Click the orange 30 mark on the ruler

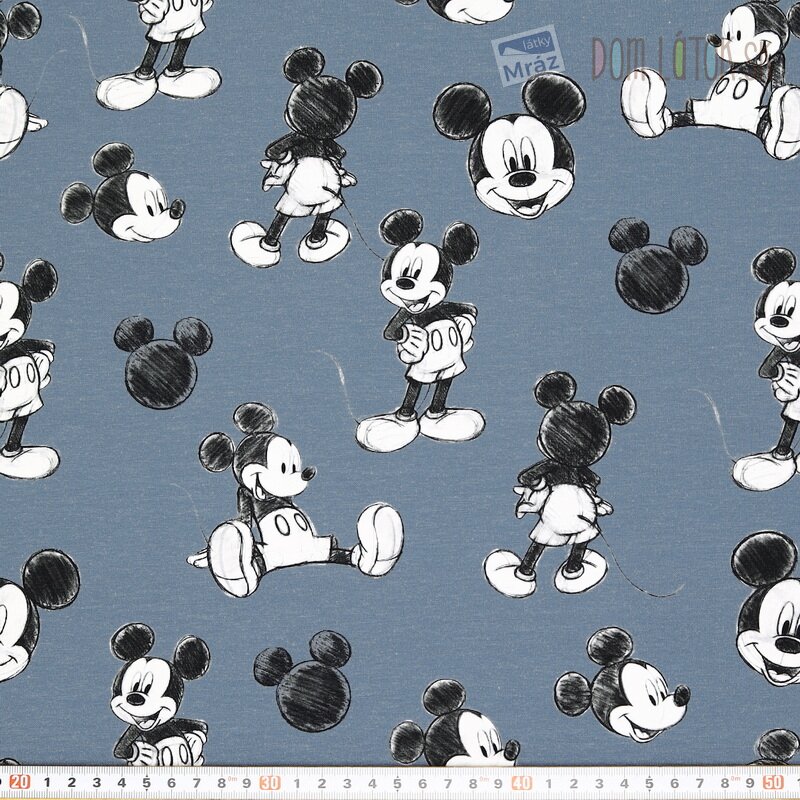tap(270, 782)
